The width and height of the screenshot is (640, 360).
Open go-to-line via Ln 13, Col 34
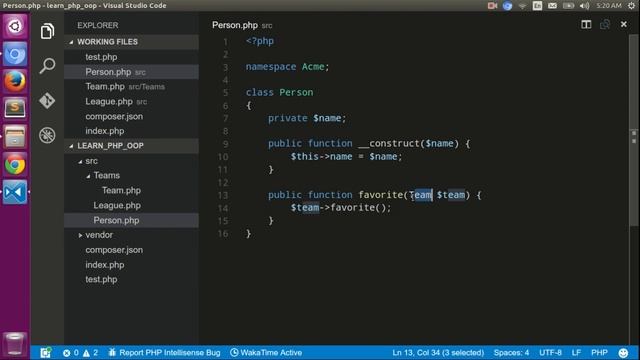coord(438,353)
